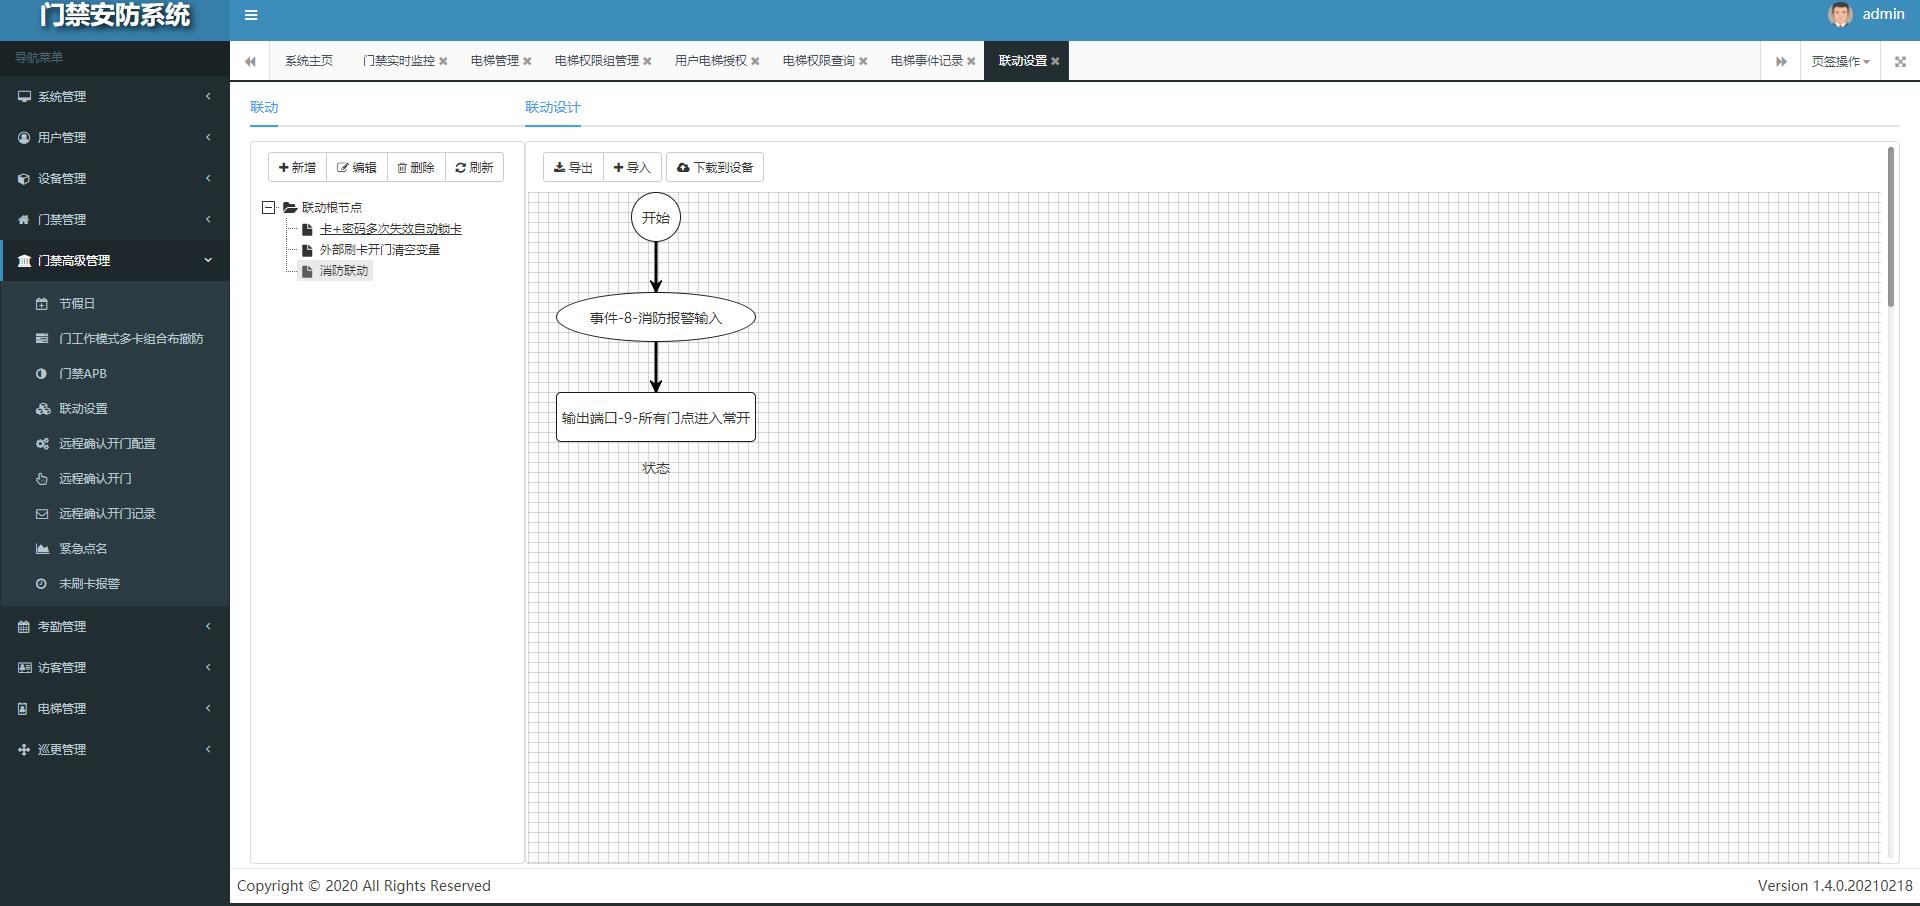Click the 巡更管理 plus icon
The width and height of the screenshot is (1920, 906).
point(24,750)
